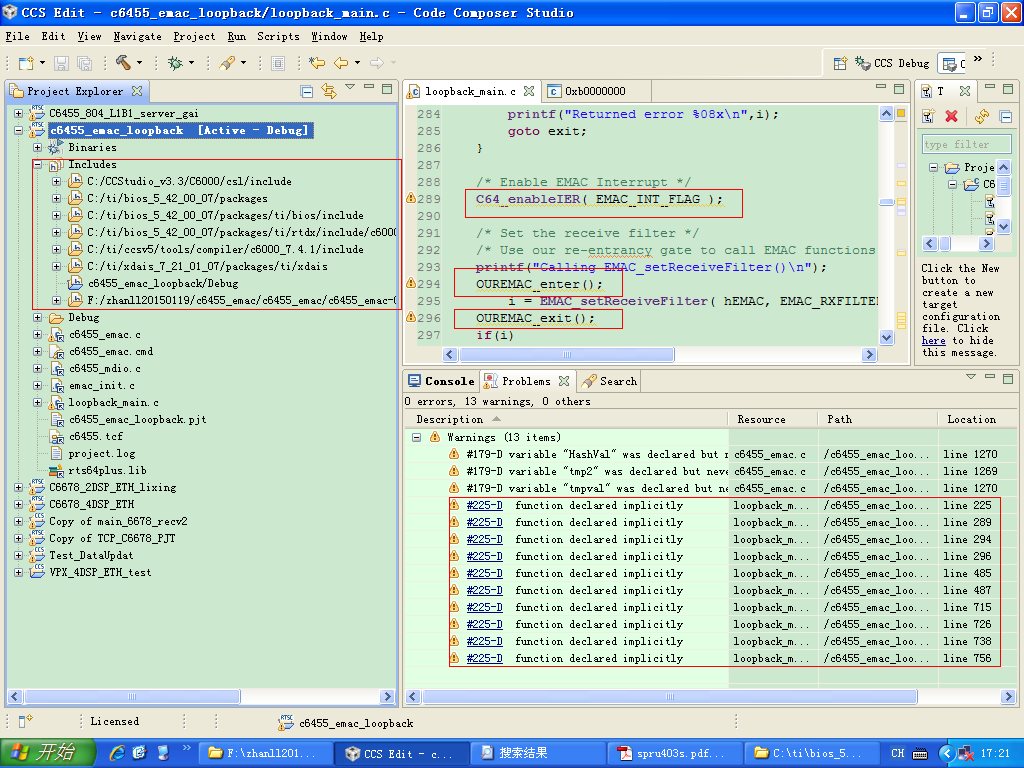Close the Project Explorer view
This screenshot has height=768, width=1024.
click(136, 91)
